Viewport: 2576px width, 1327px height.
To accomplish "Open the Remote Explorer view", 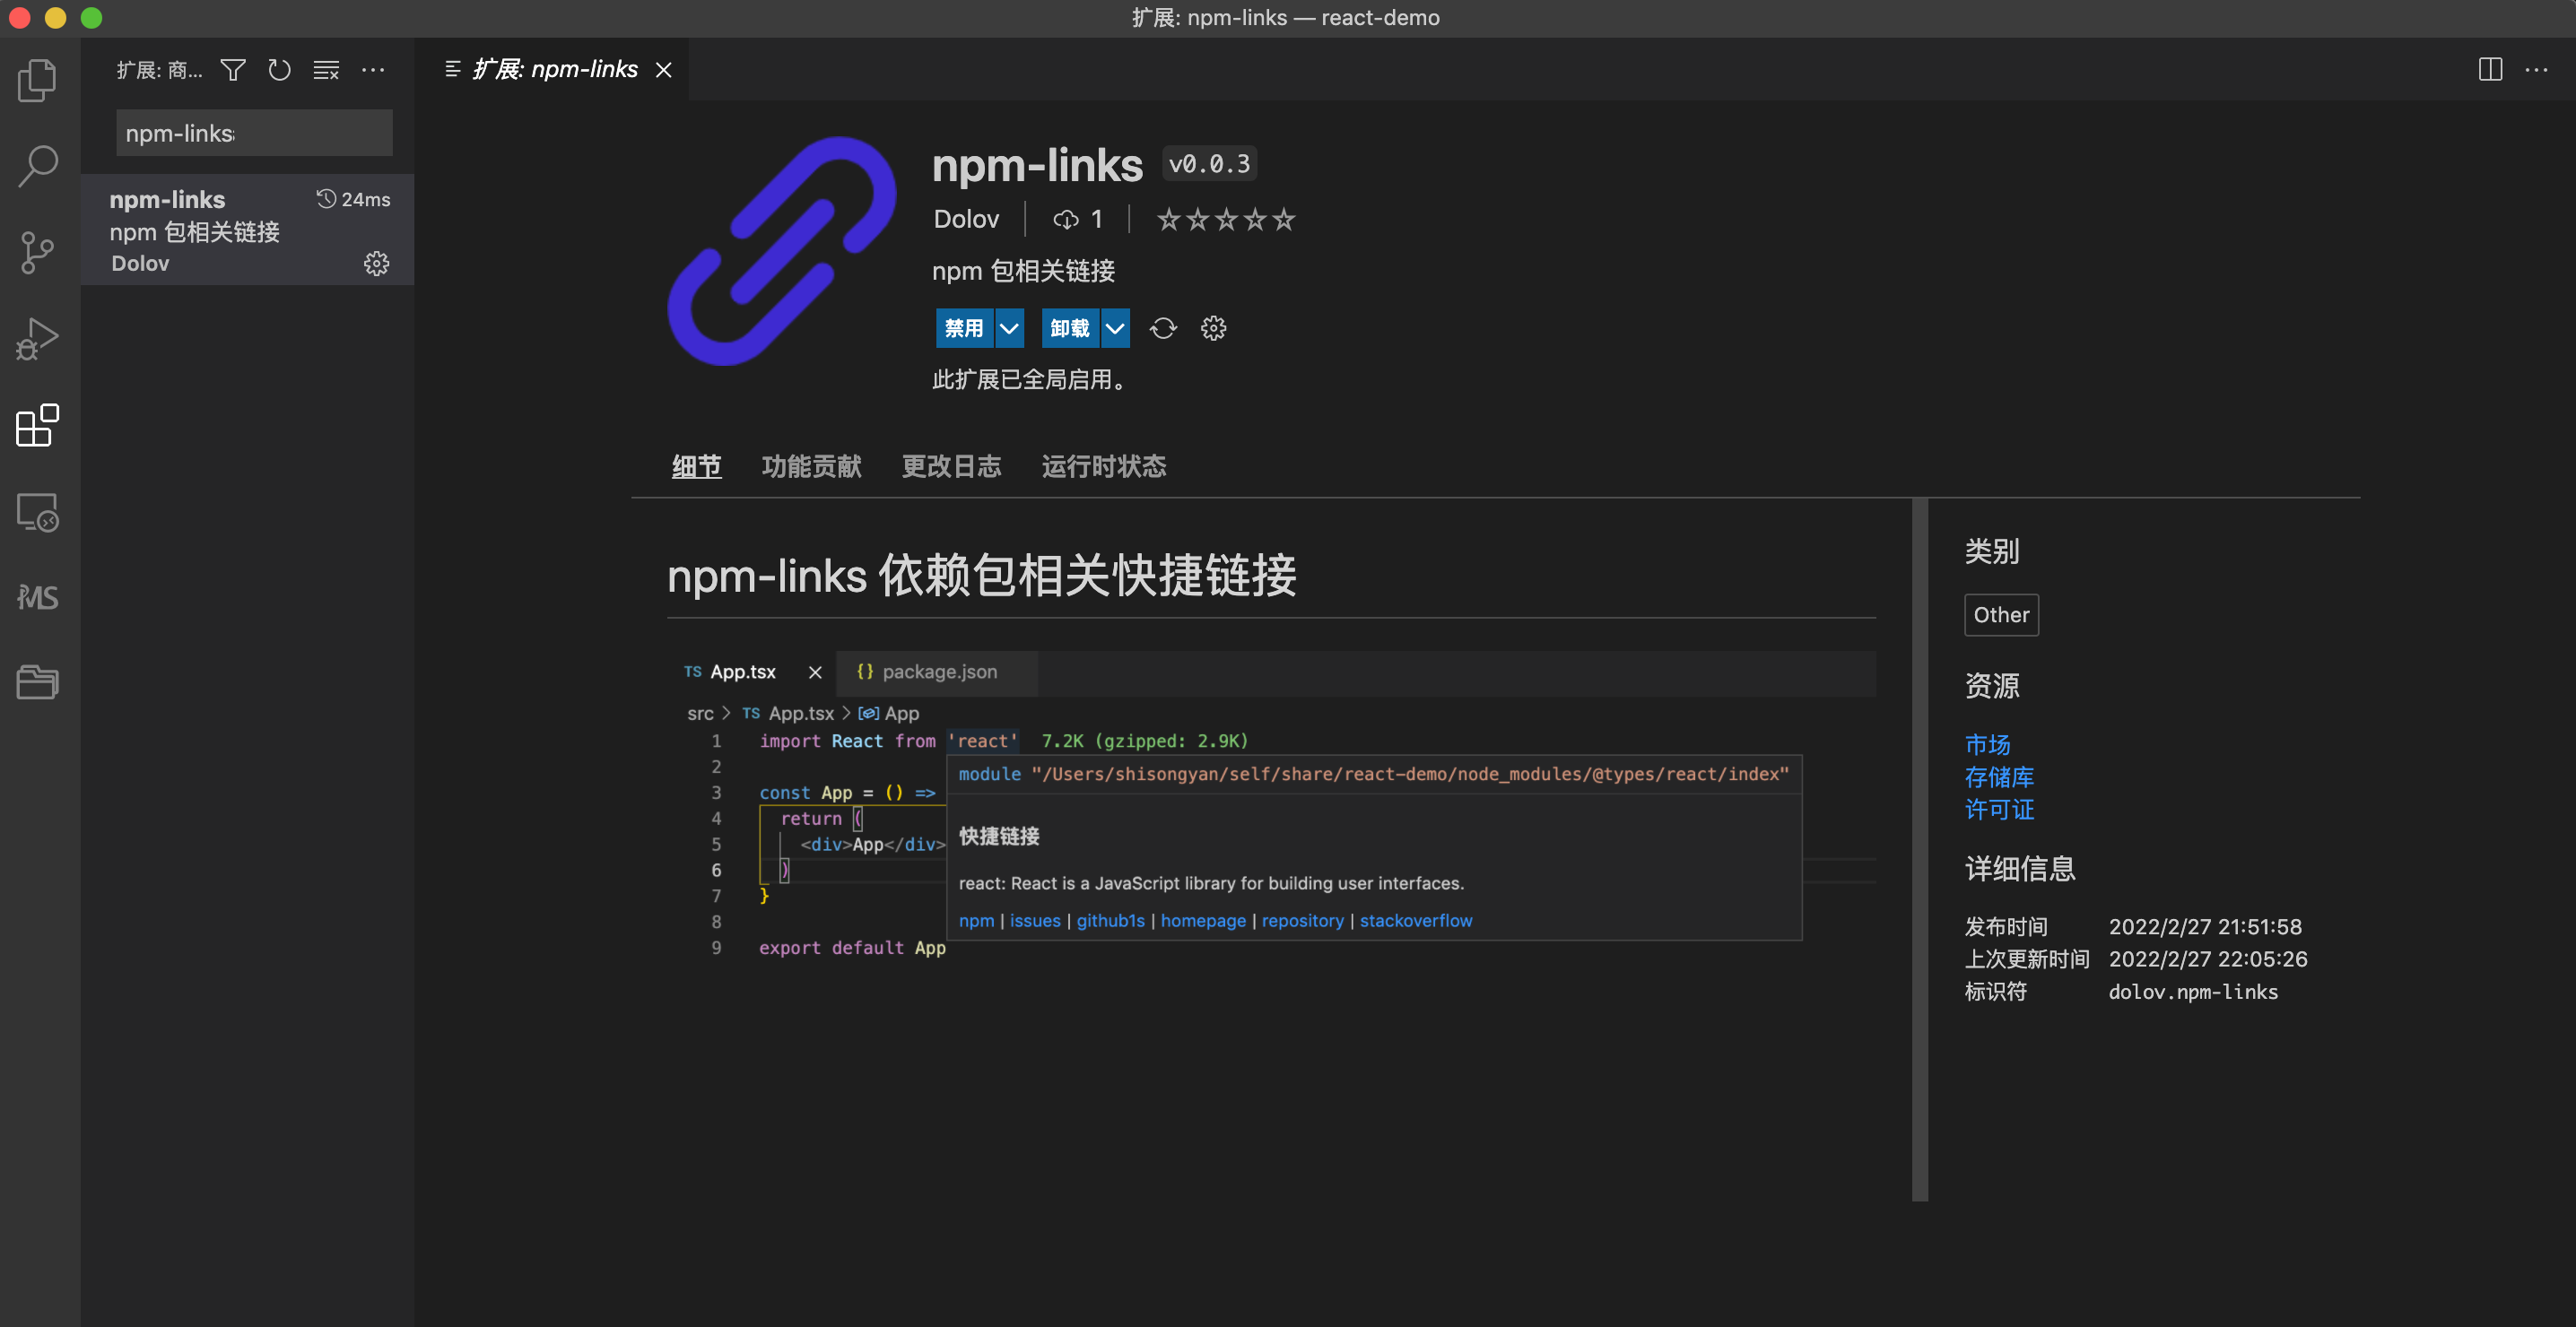I will click(37, 513).
